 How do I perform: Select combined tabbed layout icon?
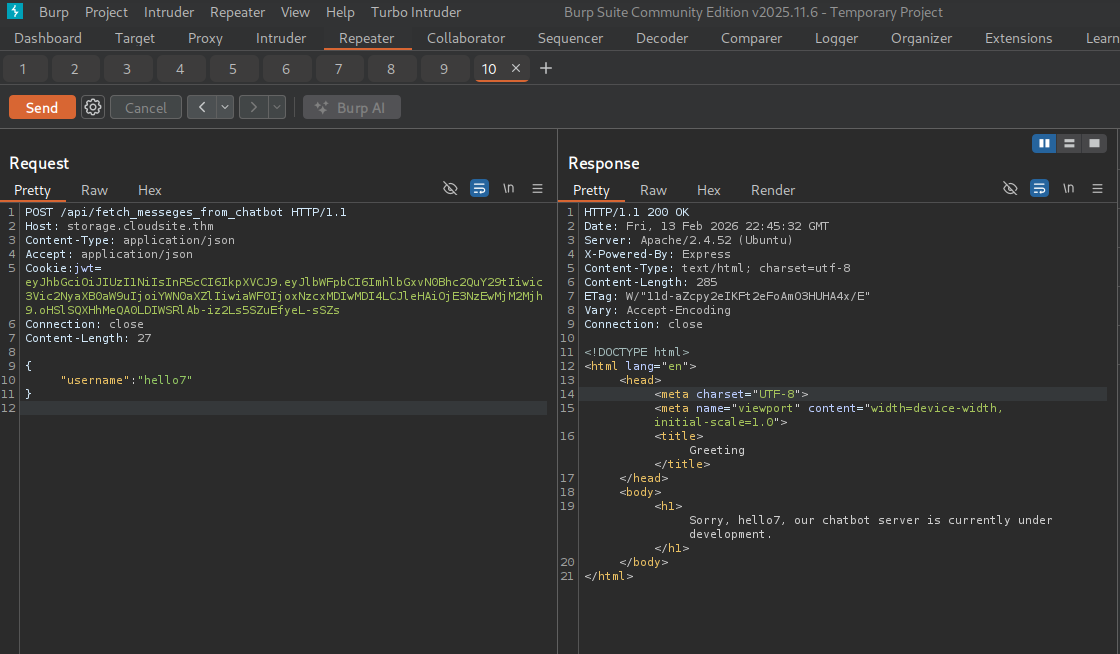coord(1094,144)
